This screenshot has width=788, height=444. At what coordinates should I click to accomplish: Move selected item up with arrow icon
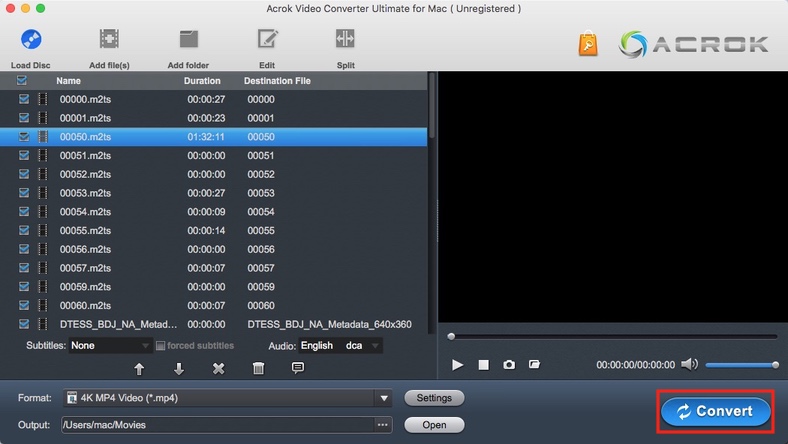point(139,369)
